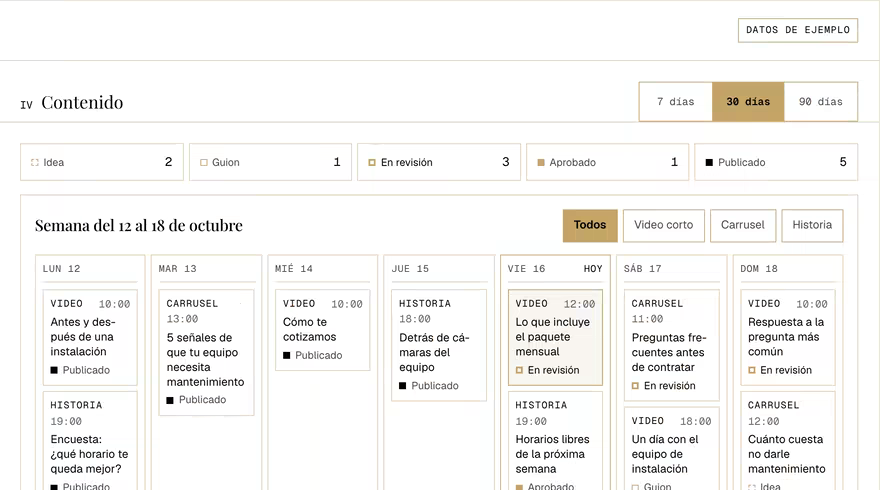This screenshot has width=880, height=490.
Task: Click the MIÉ 14 day header
Action: click(x=294, y=269)
